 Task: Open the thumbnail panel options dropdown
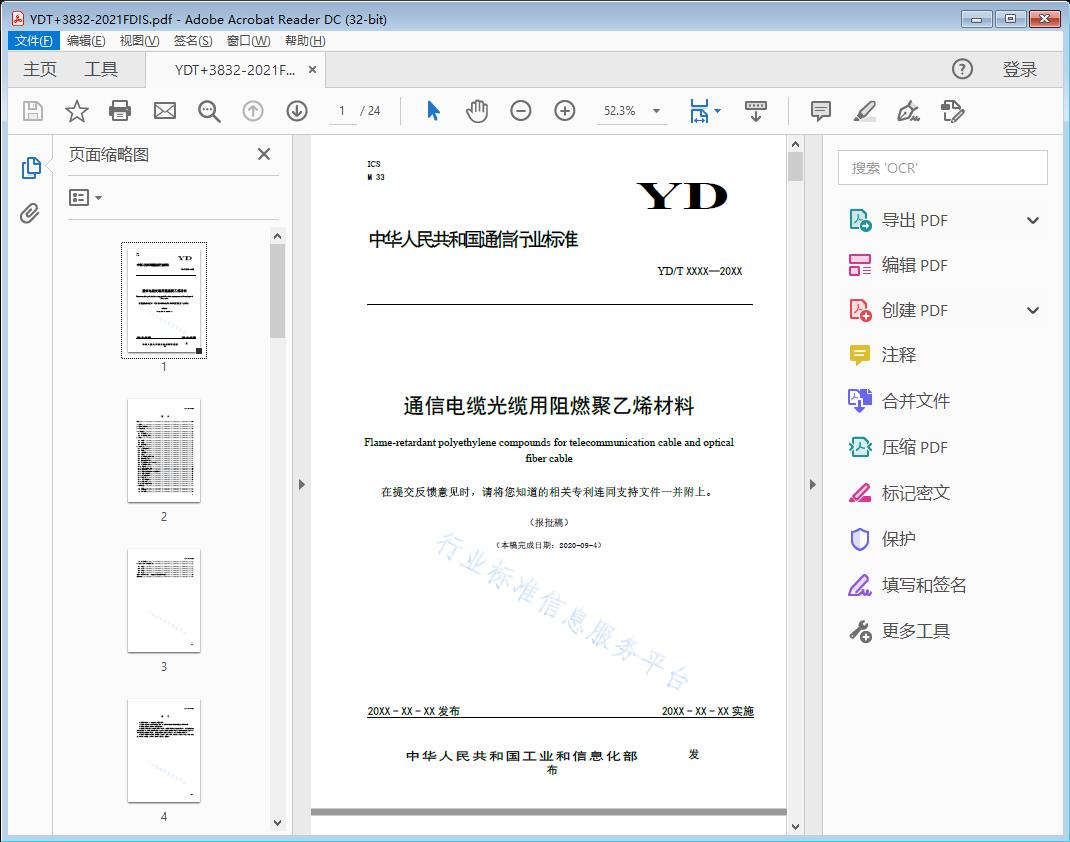tap(84, 197)
